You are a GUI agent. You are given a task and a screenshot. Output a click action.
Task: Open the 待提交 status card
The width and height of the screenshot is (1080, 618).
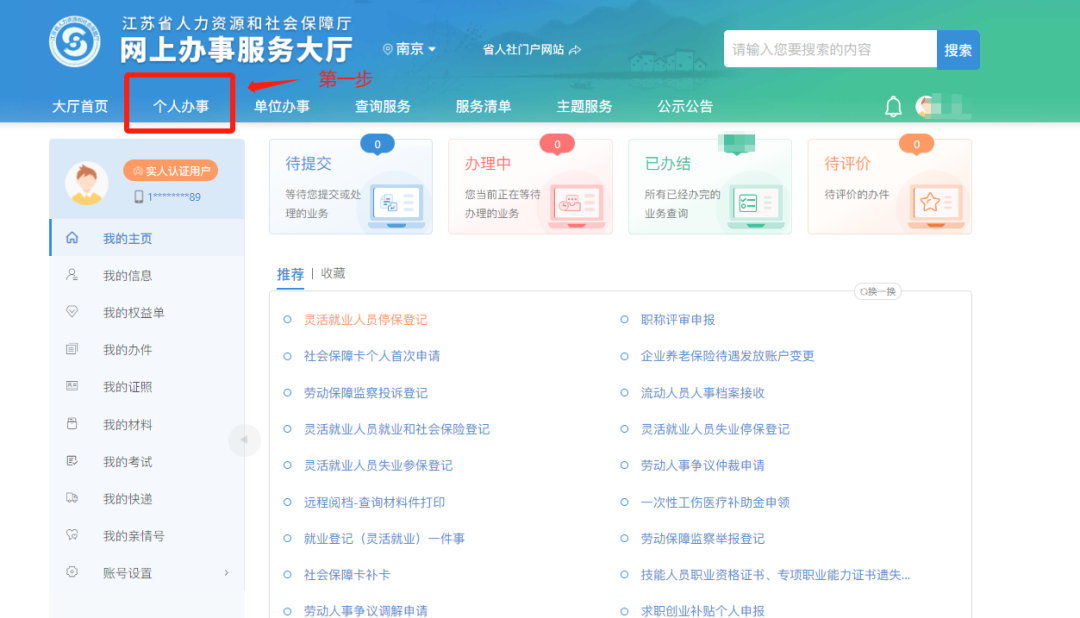[x=350, y=187]
